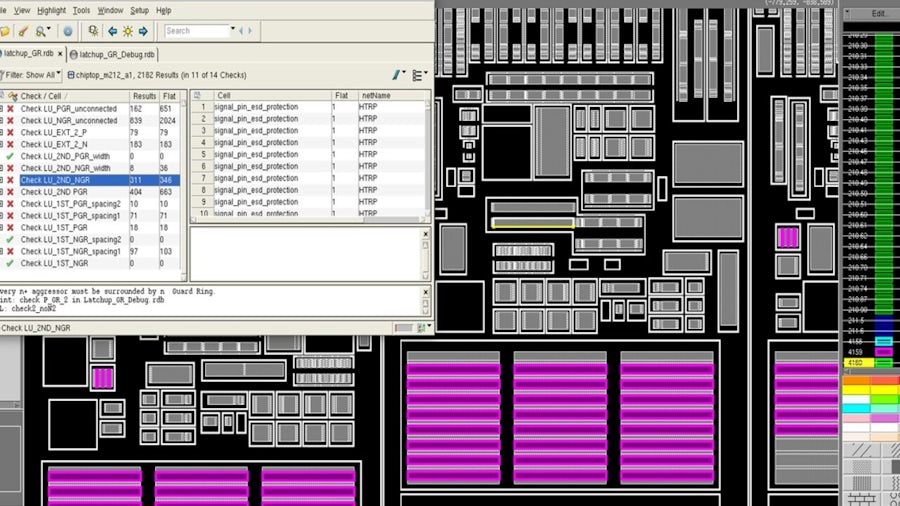This screenshot has width=900, height=506.
Task: Sort by the Results column header
Action: click(144, 96)
